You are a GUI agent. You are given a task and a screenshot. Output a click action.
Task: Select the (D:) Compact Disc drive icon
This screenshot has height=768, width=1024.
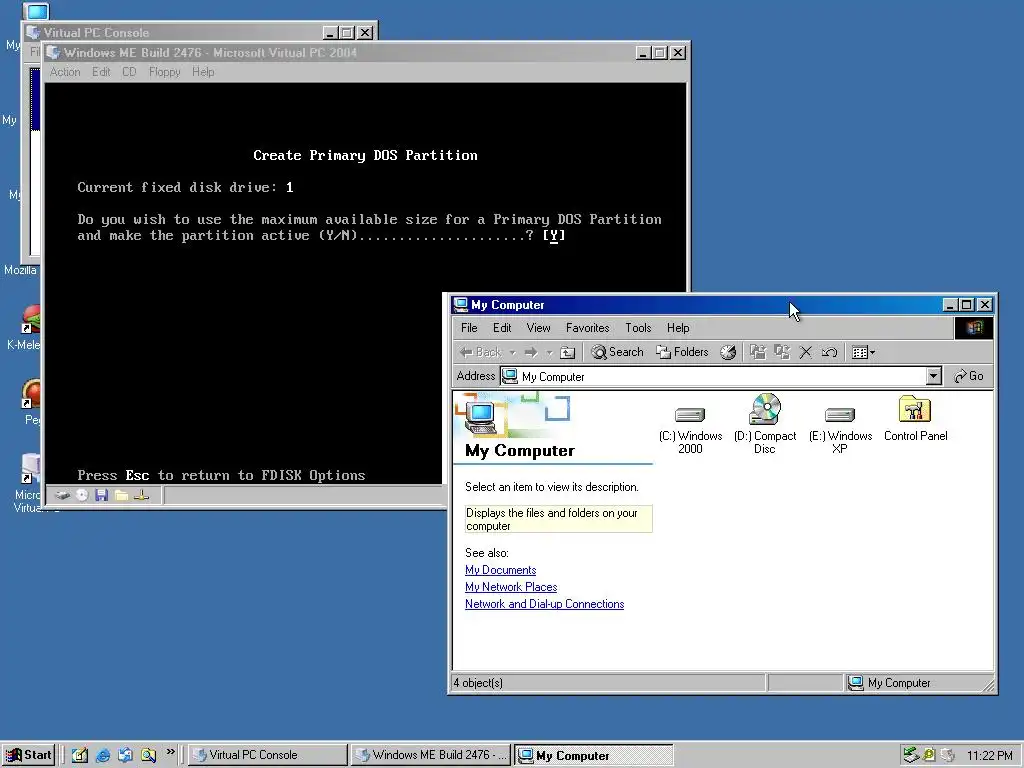[x=765, y=424]
